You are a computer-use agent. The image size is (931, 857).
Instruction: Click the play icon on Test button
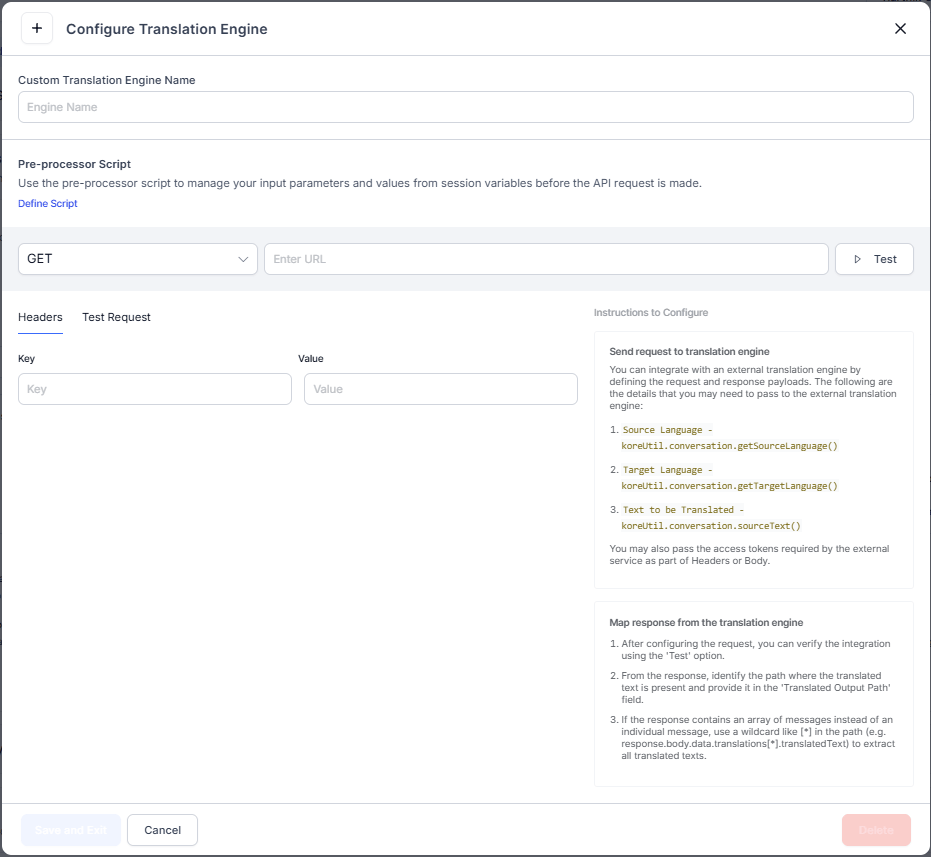point(857,259)
